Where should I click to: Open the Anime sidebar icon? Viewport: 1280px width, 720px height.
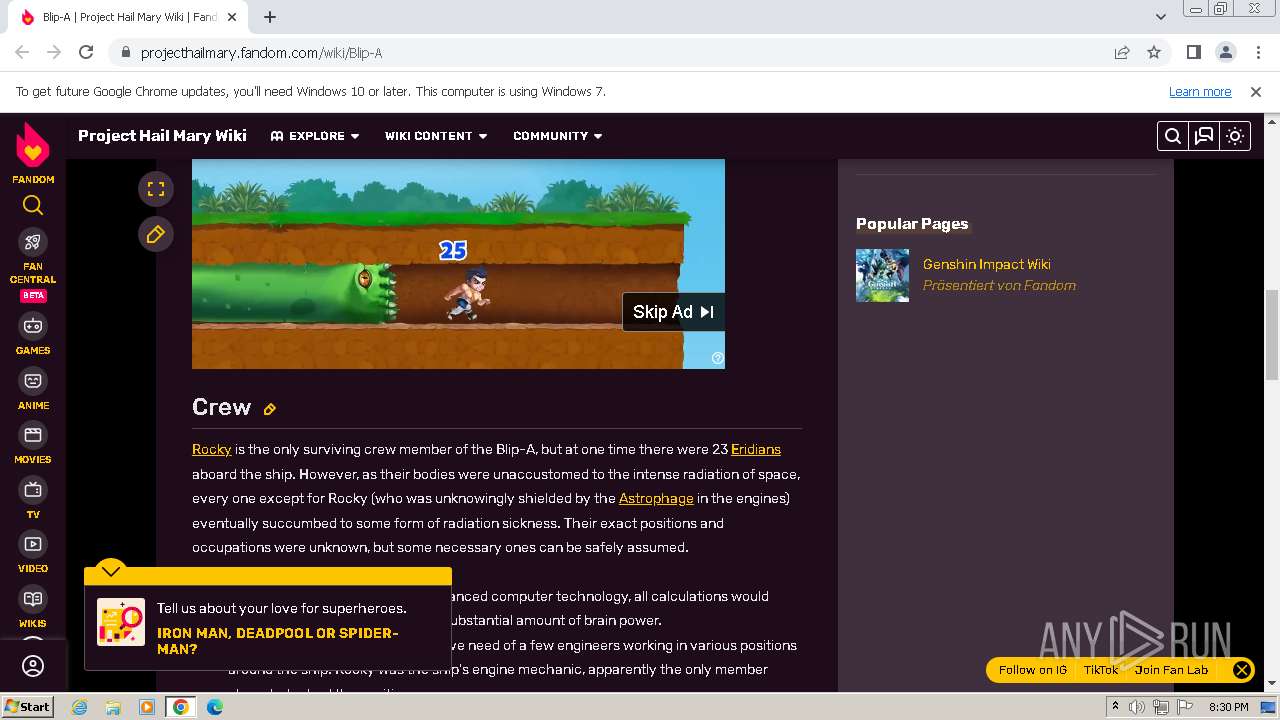(33, 381)
